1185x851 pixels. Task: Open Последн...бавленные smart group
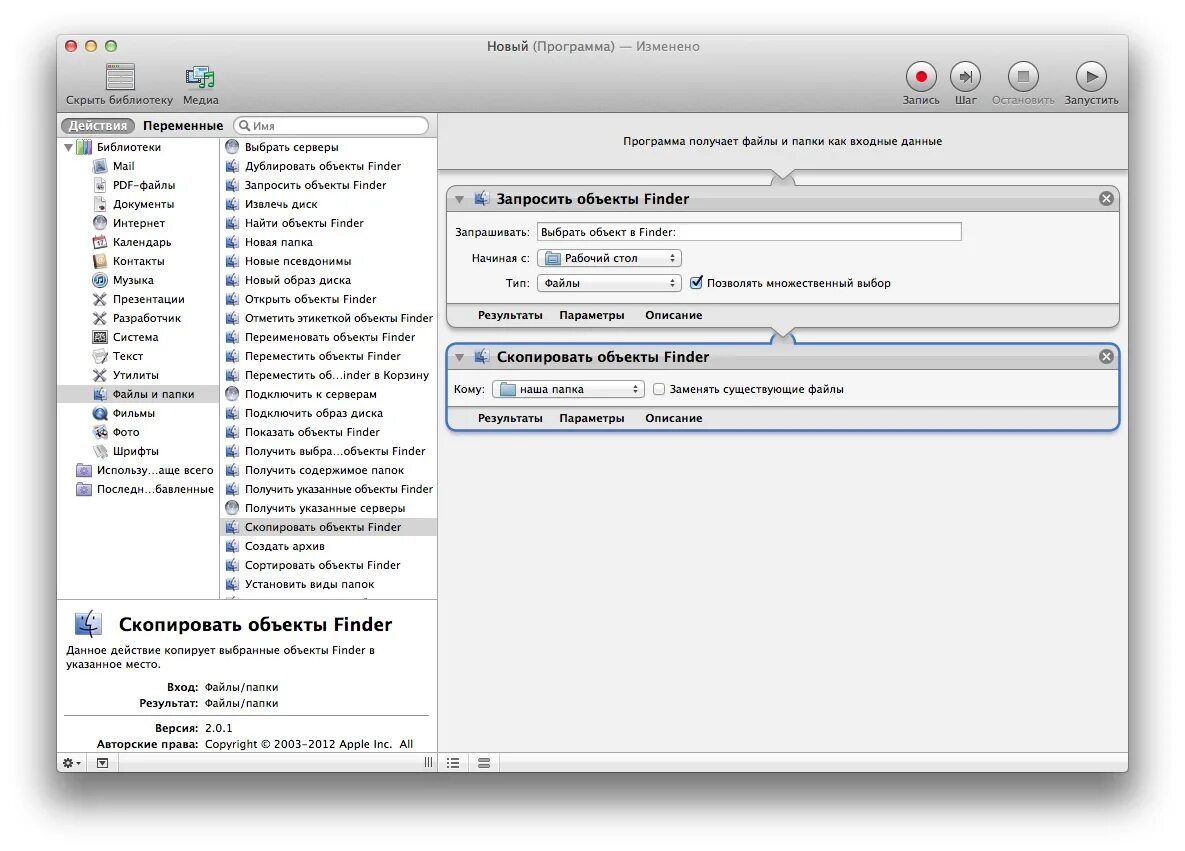coord(154,489)
